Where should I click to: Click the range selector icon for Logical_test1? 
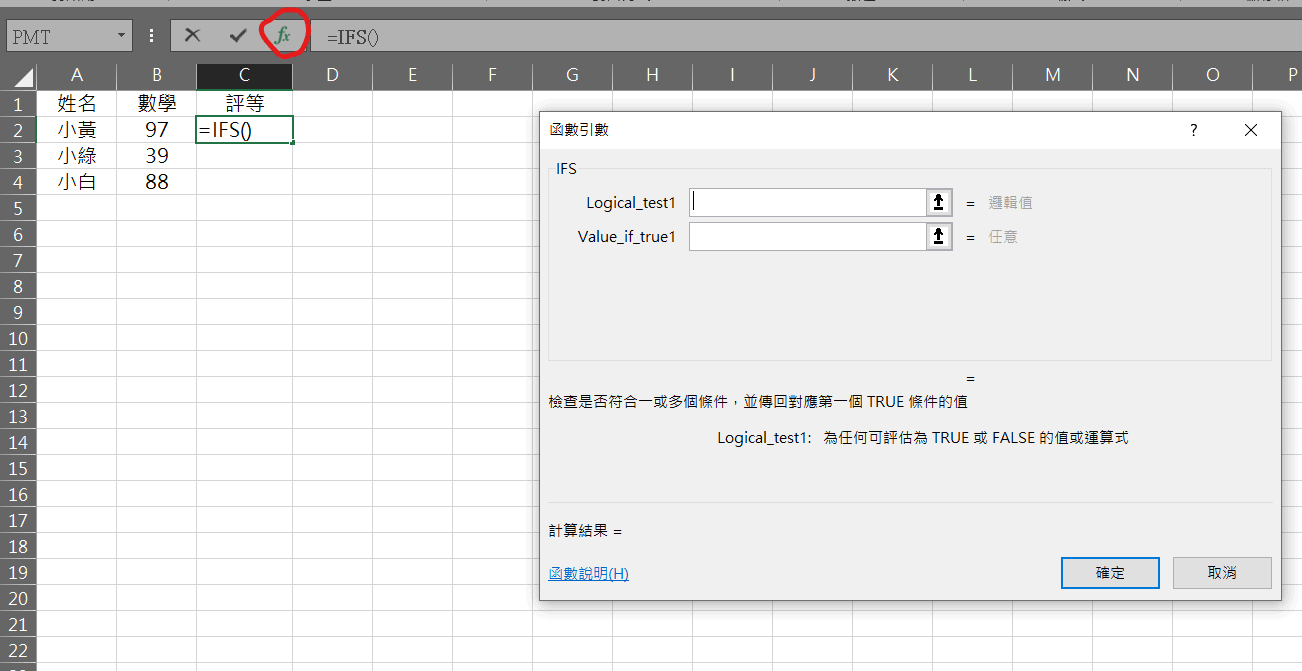(x=938, y=202)
